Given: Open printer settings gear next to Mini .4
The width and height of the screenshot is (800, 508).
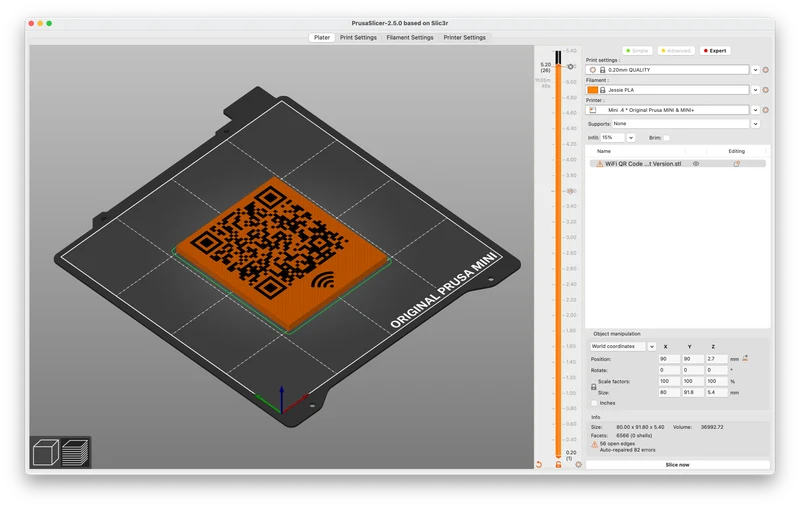Looking at the screenshot, I should (765, 110).
